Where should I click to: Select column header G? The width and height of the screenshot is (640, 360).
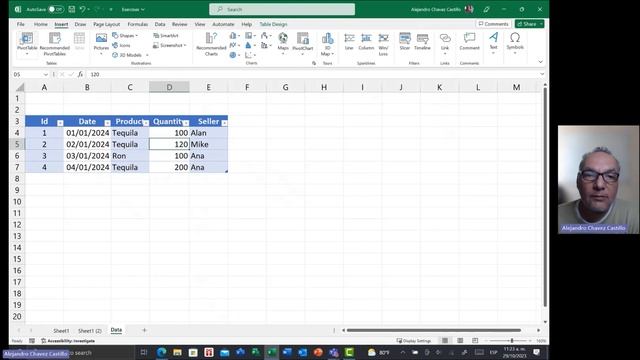pos(285,87)
